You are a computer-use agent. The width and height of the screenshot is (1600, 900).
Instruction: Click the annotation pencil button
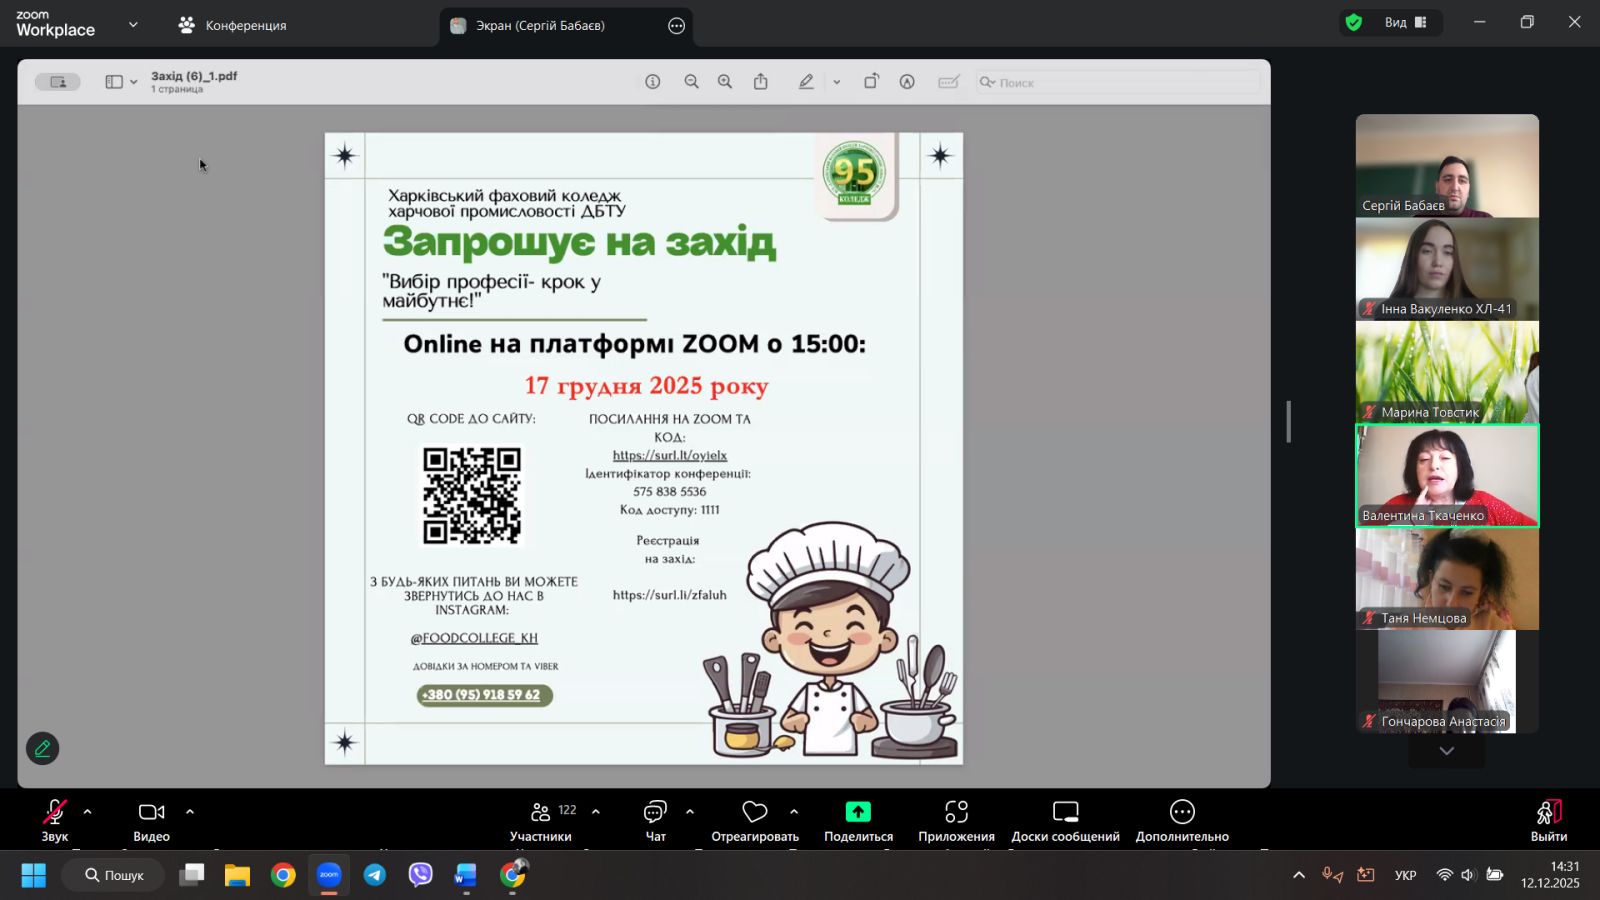point(42,748)
